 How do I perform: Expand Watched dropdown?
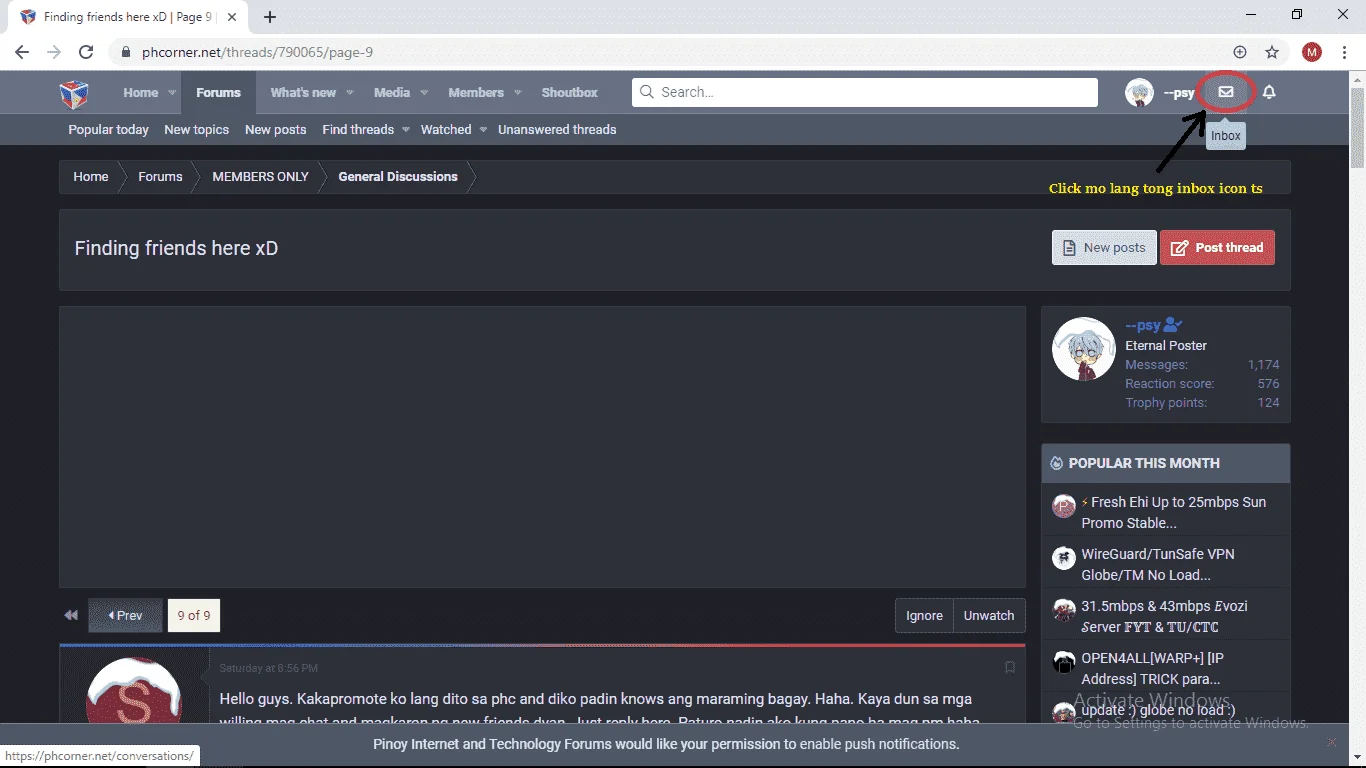point(483,130)
